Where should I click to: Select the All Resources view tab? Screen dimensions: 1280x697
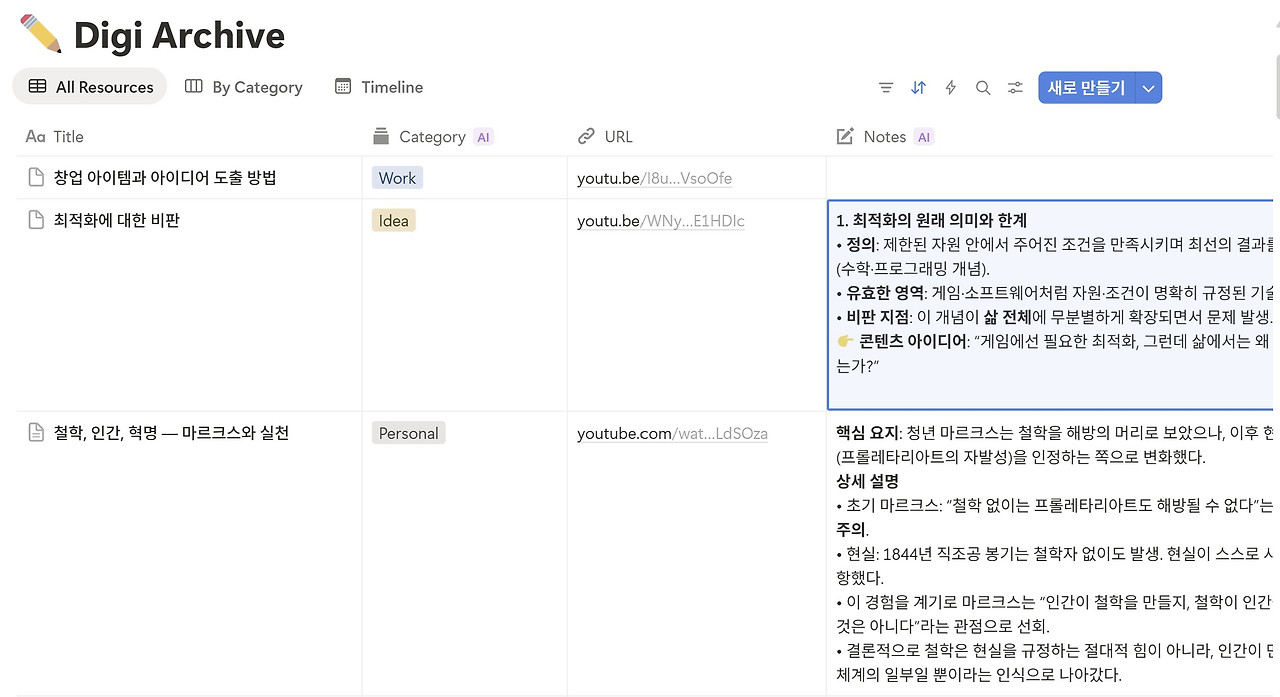coord(89,86)
